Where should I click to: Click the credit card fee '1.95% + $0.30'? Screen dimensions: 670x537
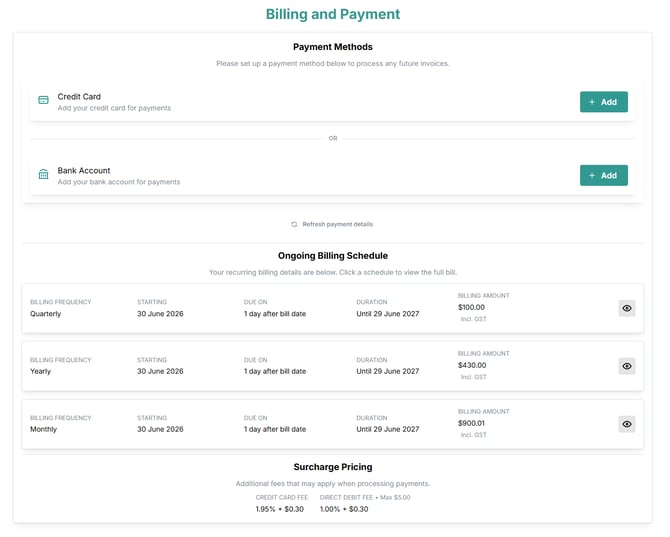coord(279,509)
